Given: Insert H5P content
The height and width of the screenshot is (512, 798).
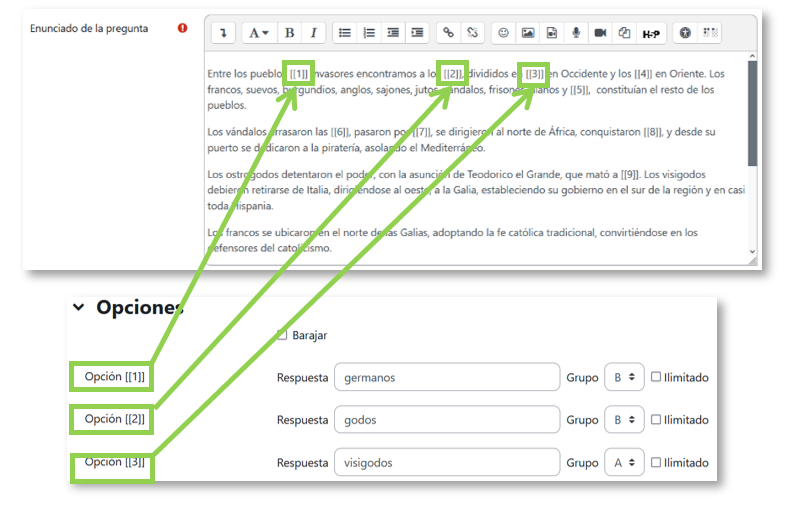Looking at the screenshot, I should [x=651, y=34].
